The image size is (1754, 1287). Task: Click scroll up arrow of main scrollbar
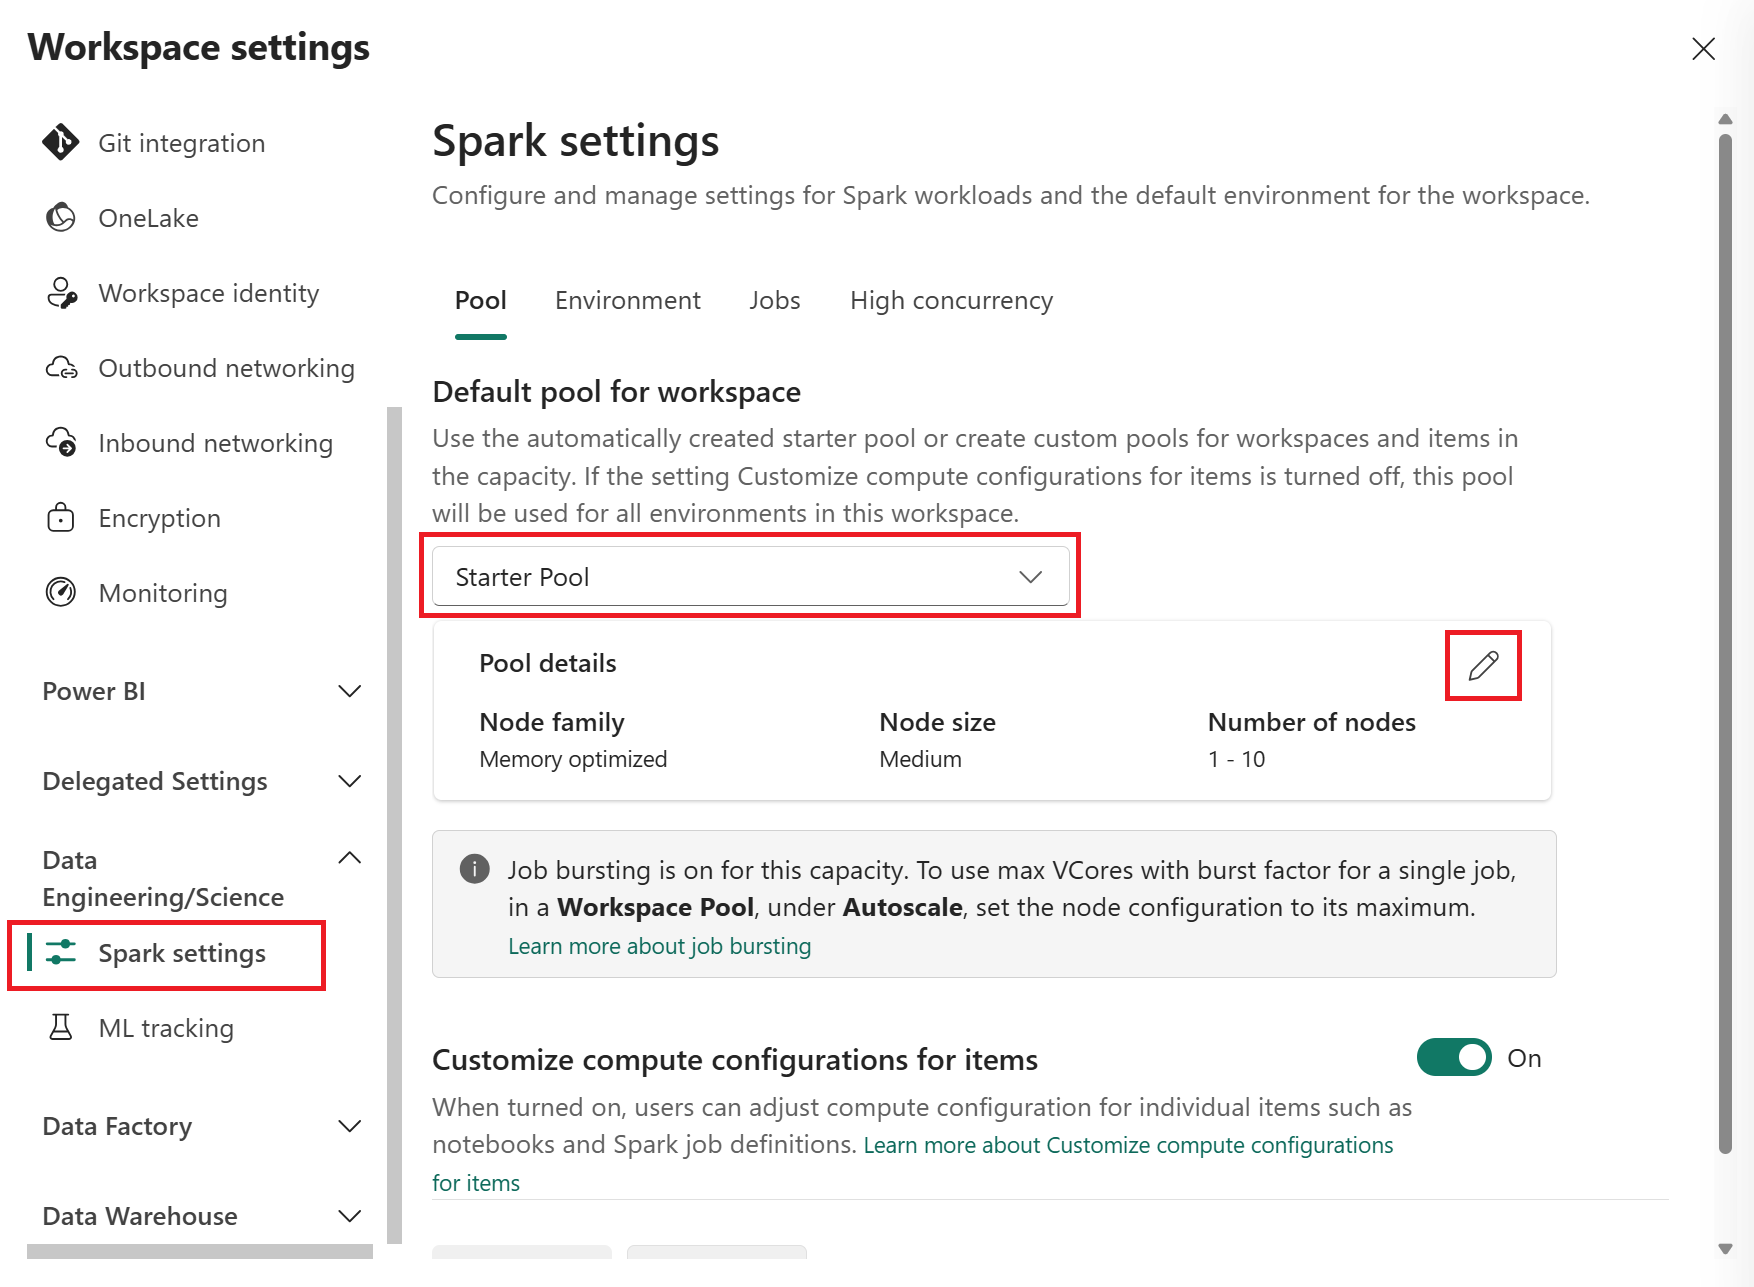pyautogui.click(x=1725, y=119)
